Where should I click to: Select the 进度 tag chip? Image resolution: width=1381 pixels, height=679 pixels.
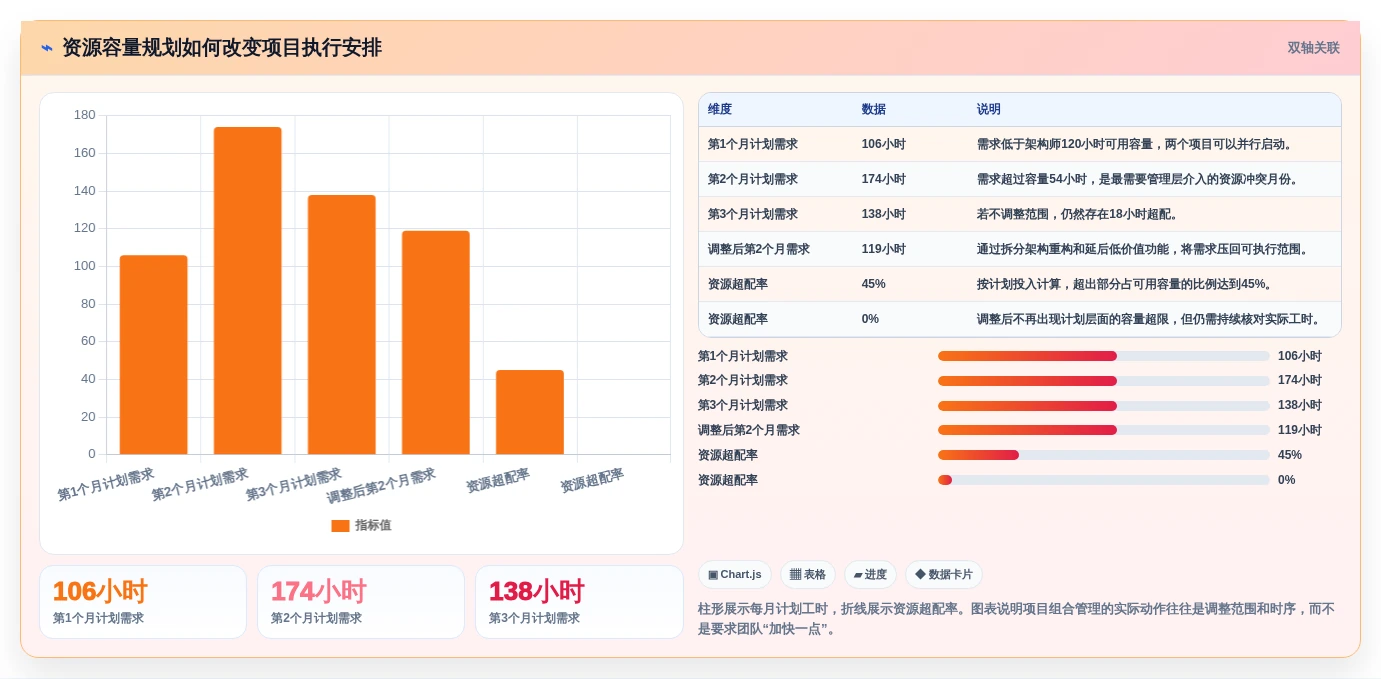pos(870,574)
